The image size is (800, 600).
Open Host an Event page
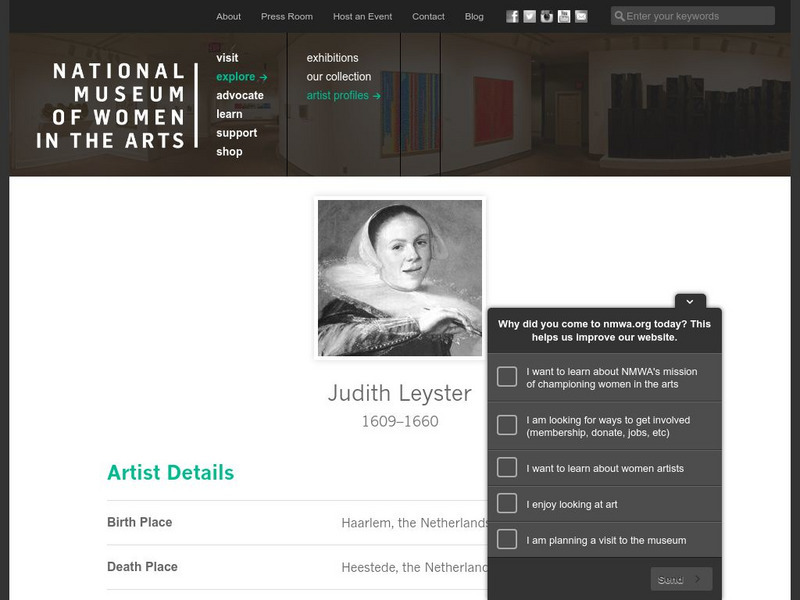(362, 16)
